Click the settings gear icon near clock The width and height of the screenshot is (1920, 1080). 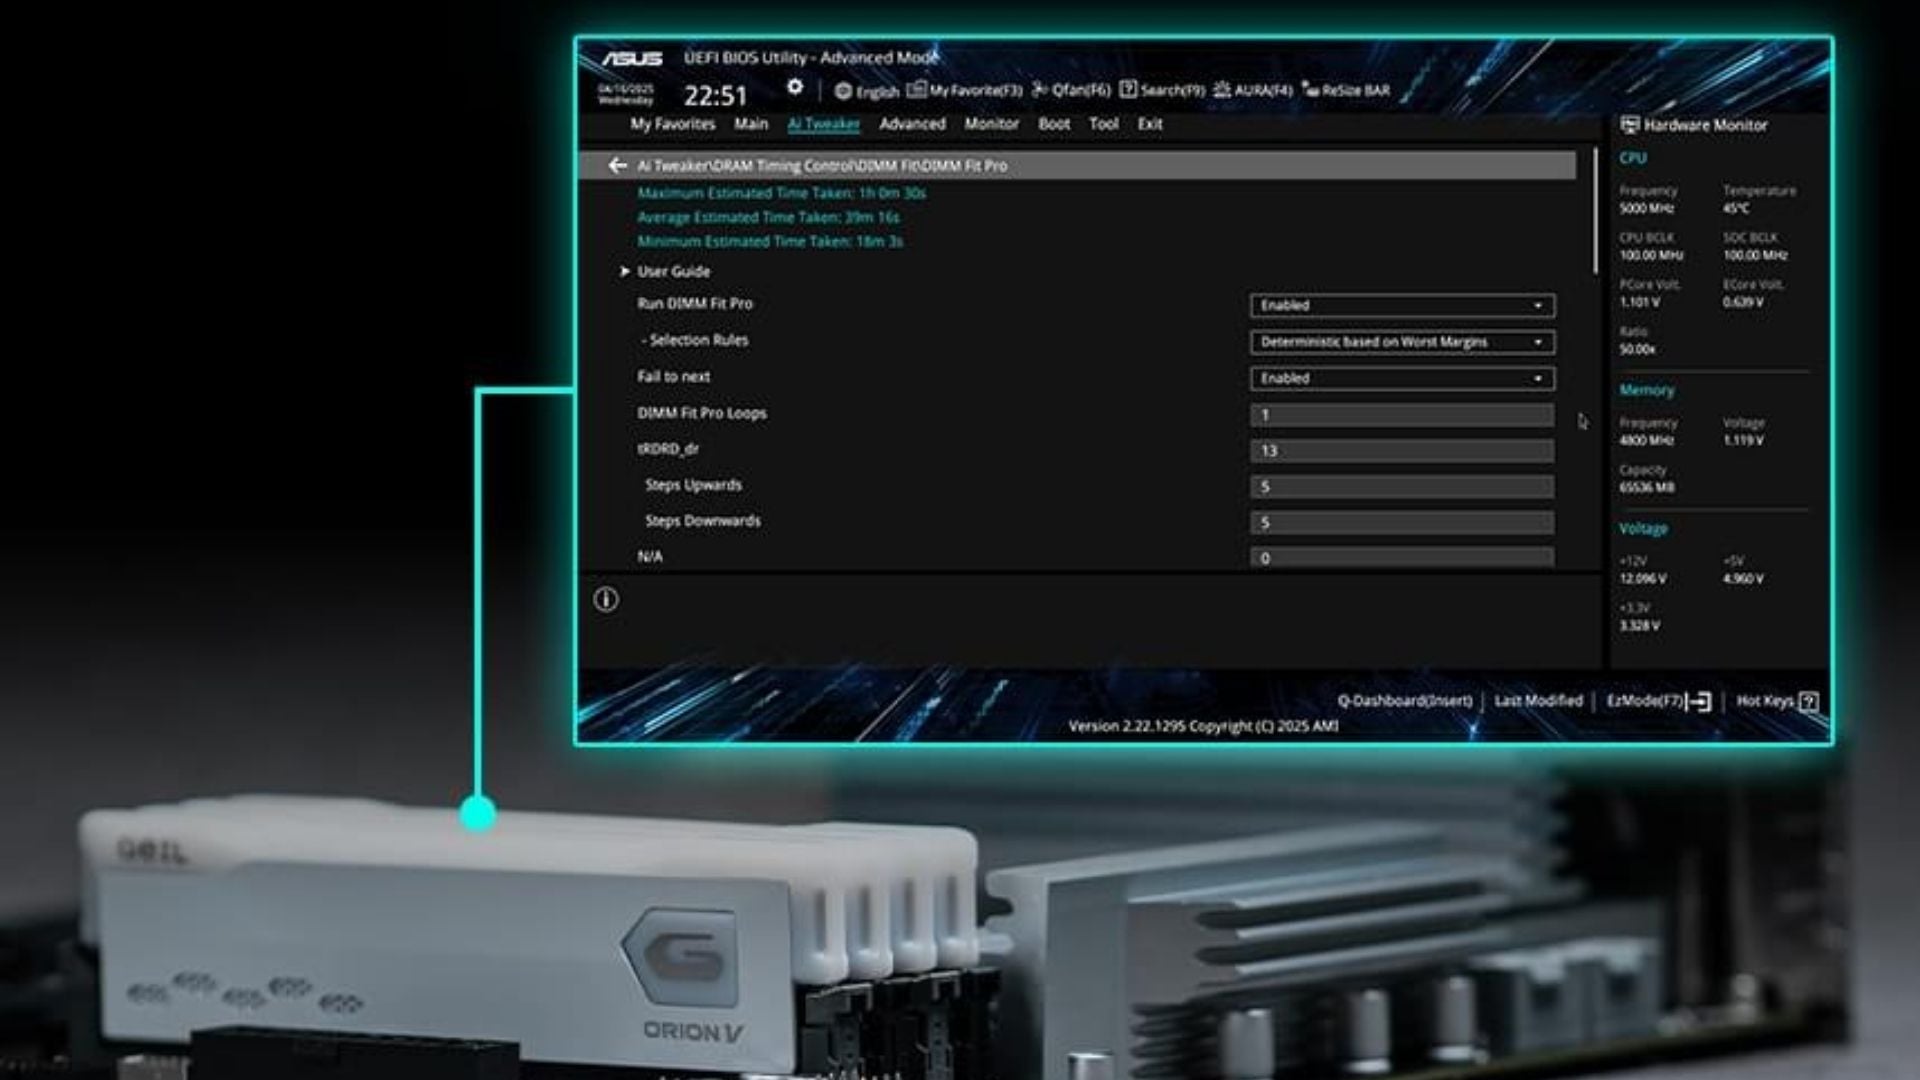tap(794, 88)
